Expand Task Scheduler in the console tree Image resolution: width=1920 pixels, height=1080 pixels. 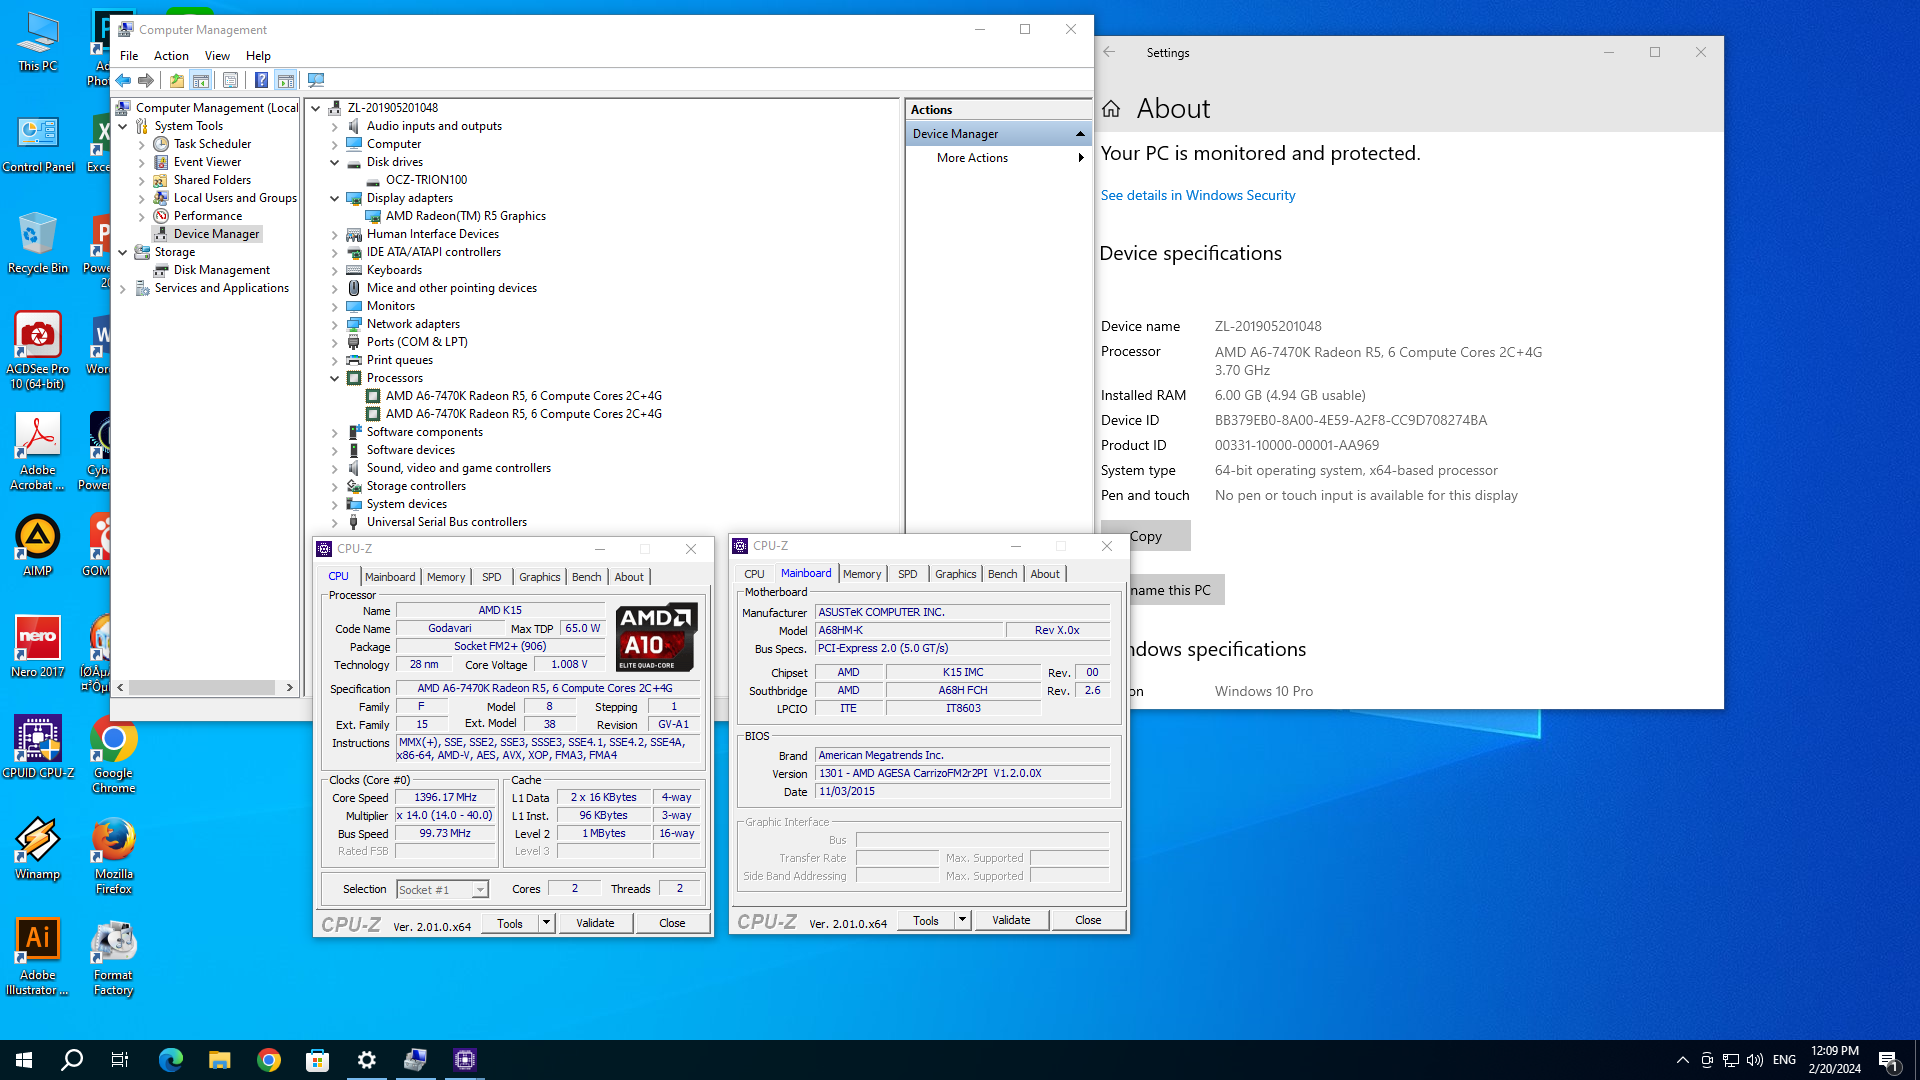pos(142,144)
